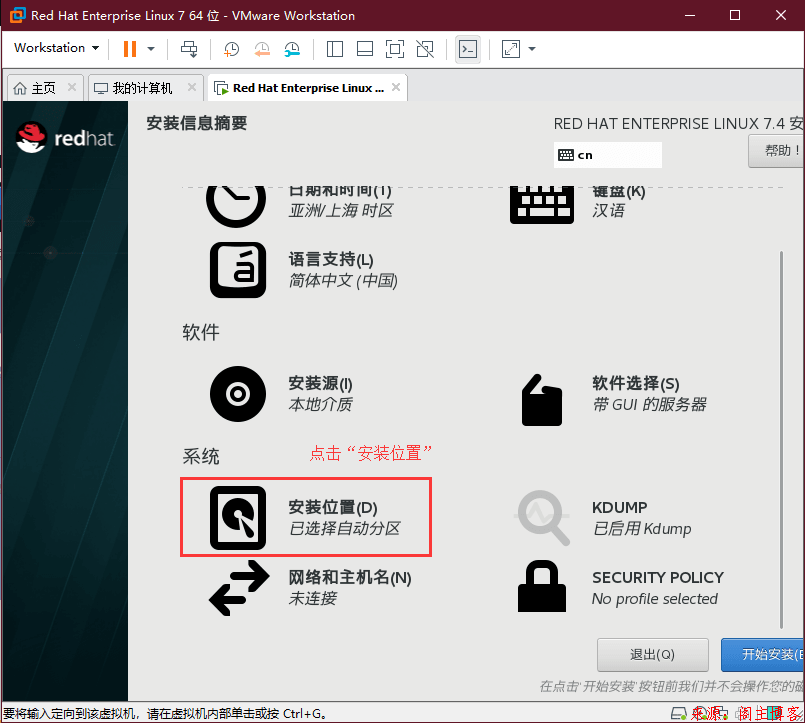805x723 pixels.
Task: Click the 软件选择(S) label
Action: pos(636,384)
